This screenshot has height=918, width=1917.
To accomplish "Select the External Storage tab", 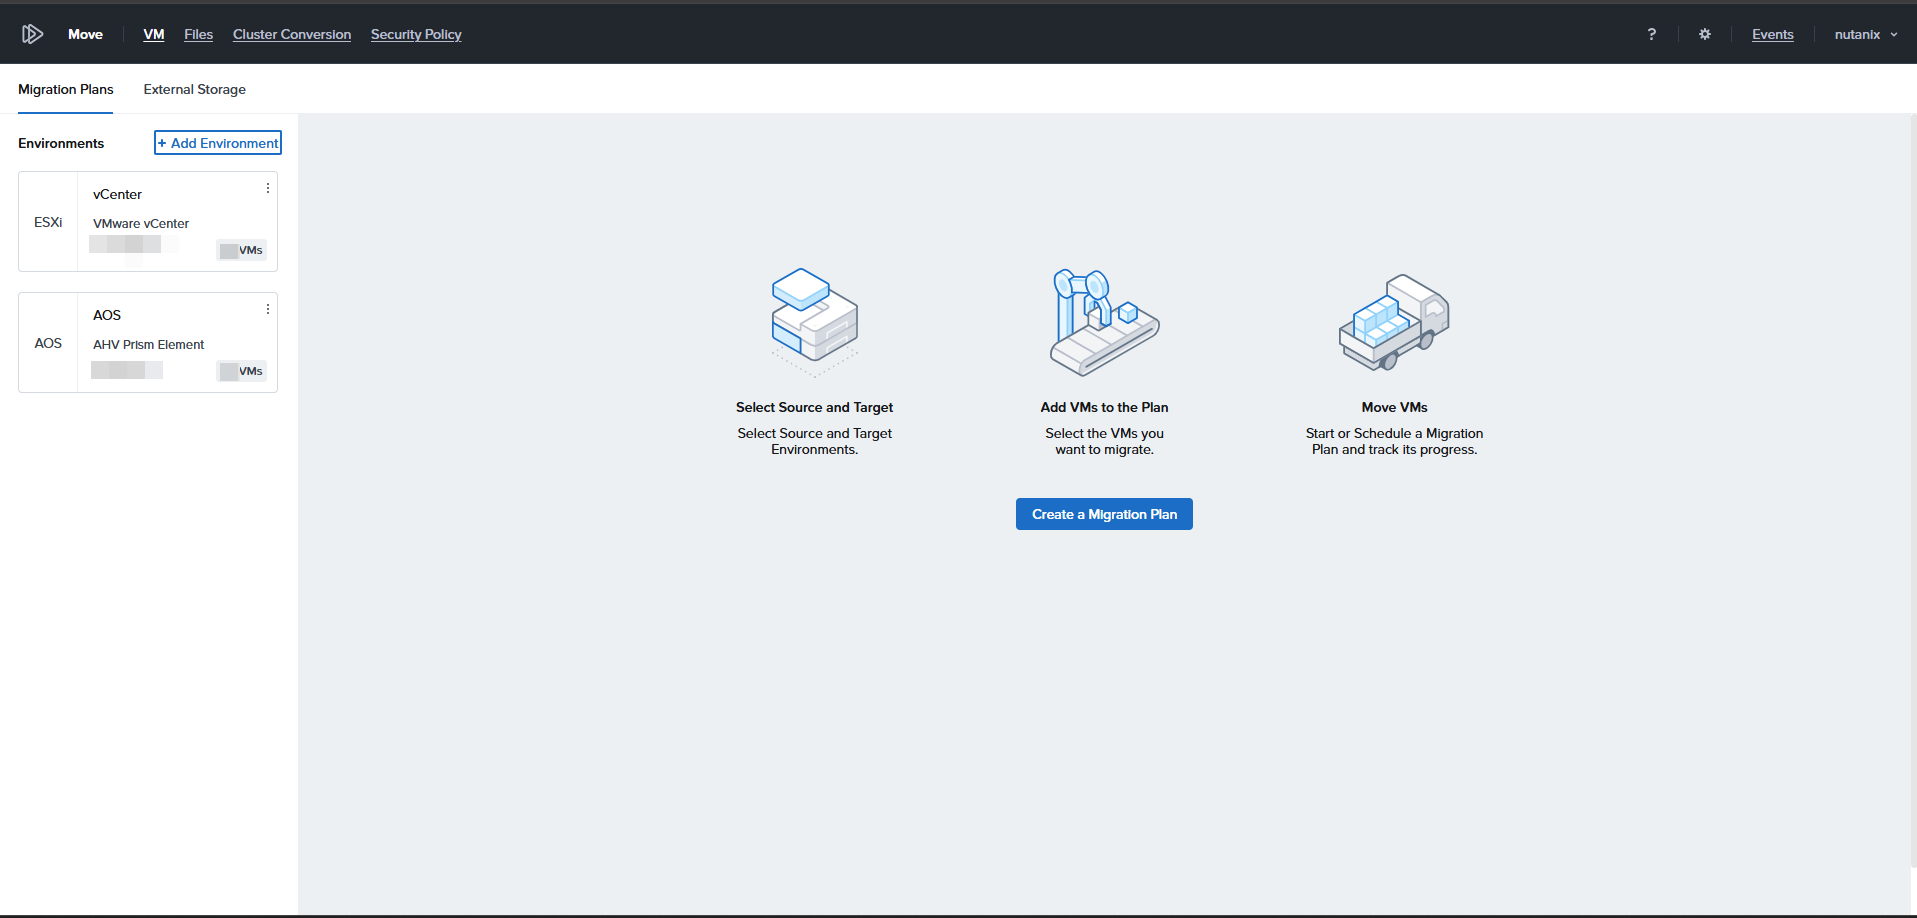I will point(194,89).
